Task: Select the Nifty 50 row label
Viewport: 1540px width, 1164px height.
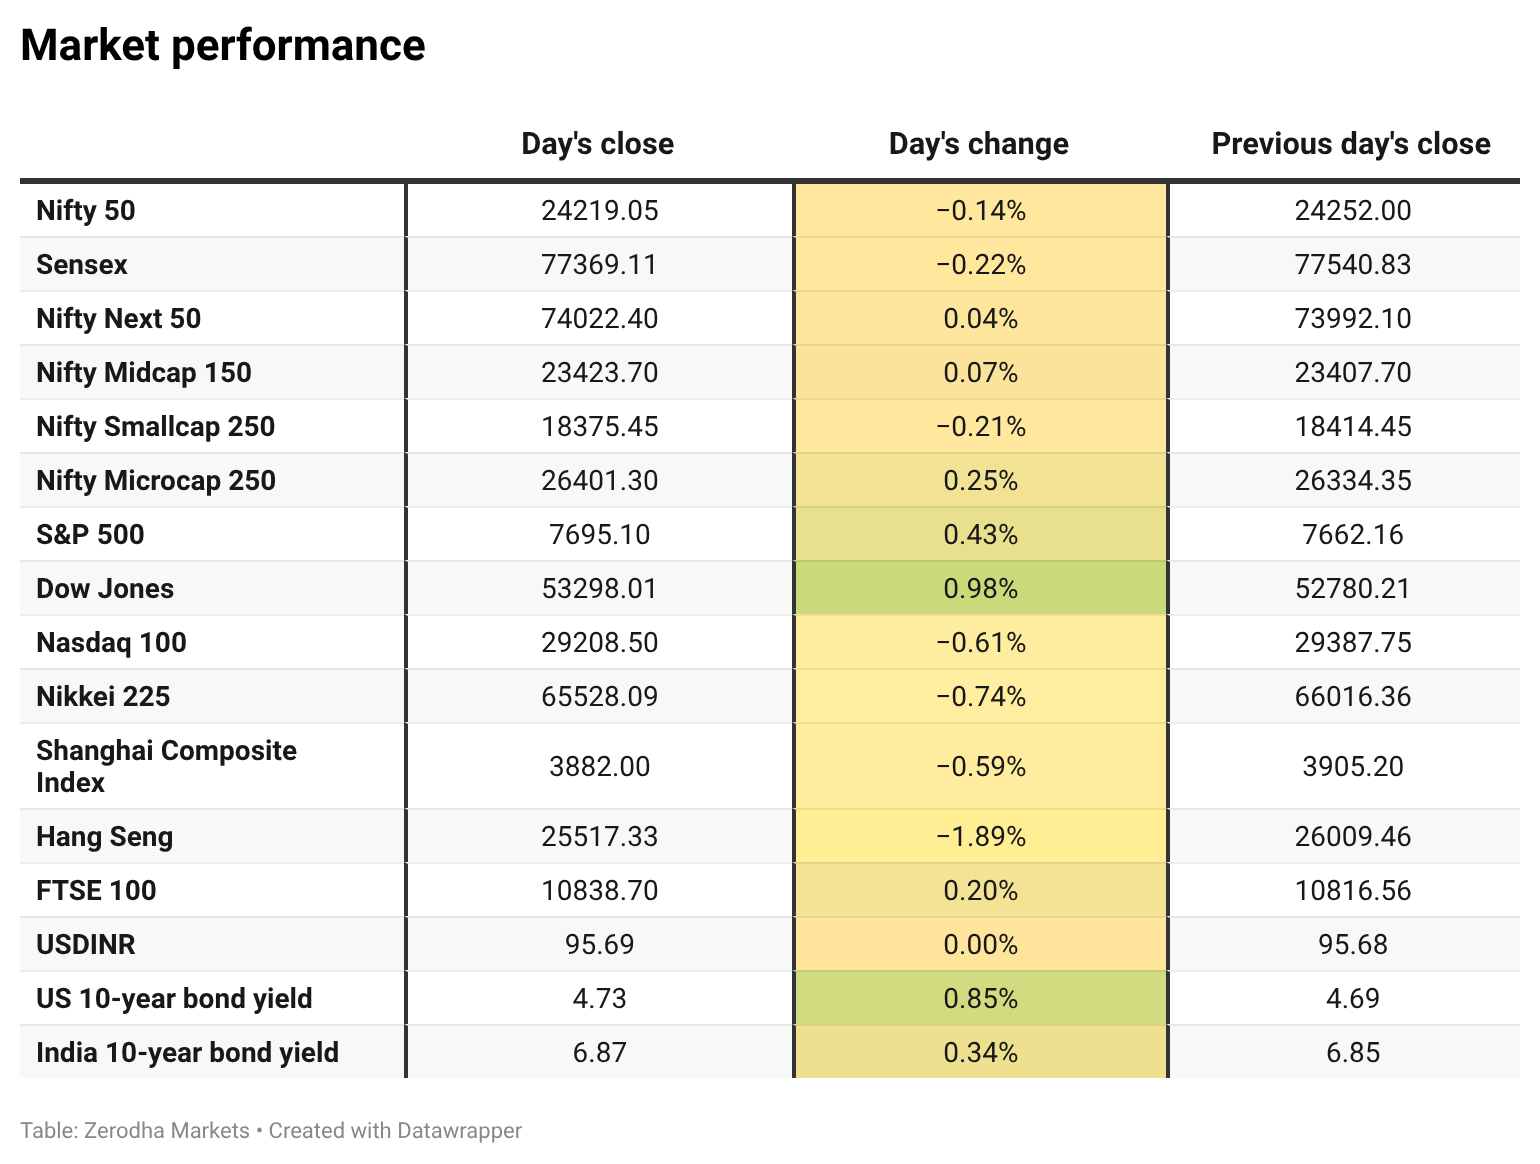Action: click(86, 211)
